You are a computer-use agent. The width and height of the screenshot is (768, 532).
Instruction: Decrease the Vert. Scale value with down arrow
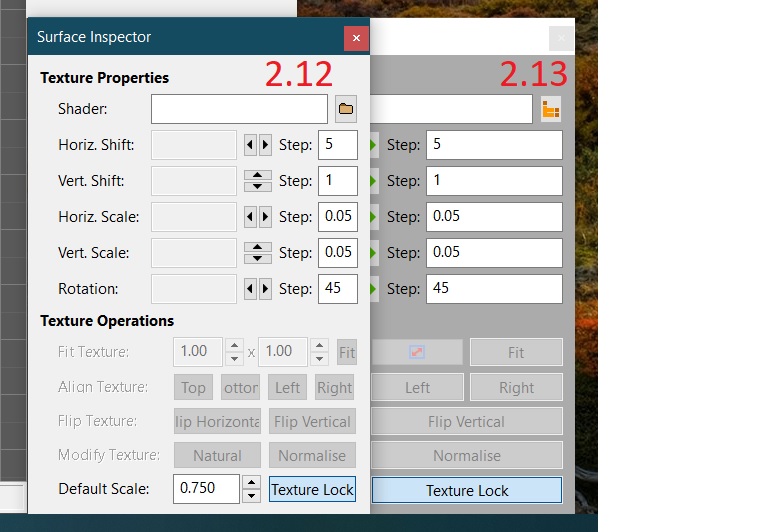[258, 259]
